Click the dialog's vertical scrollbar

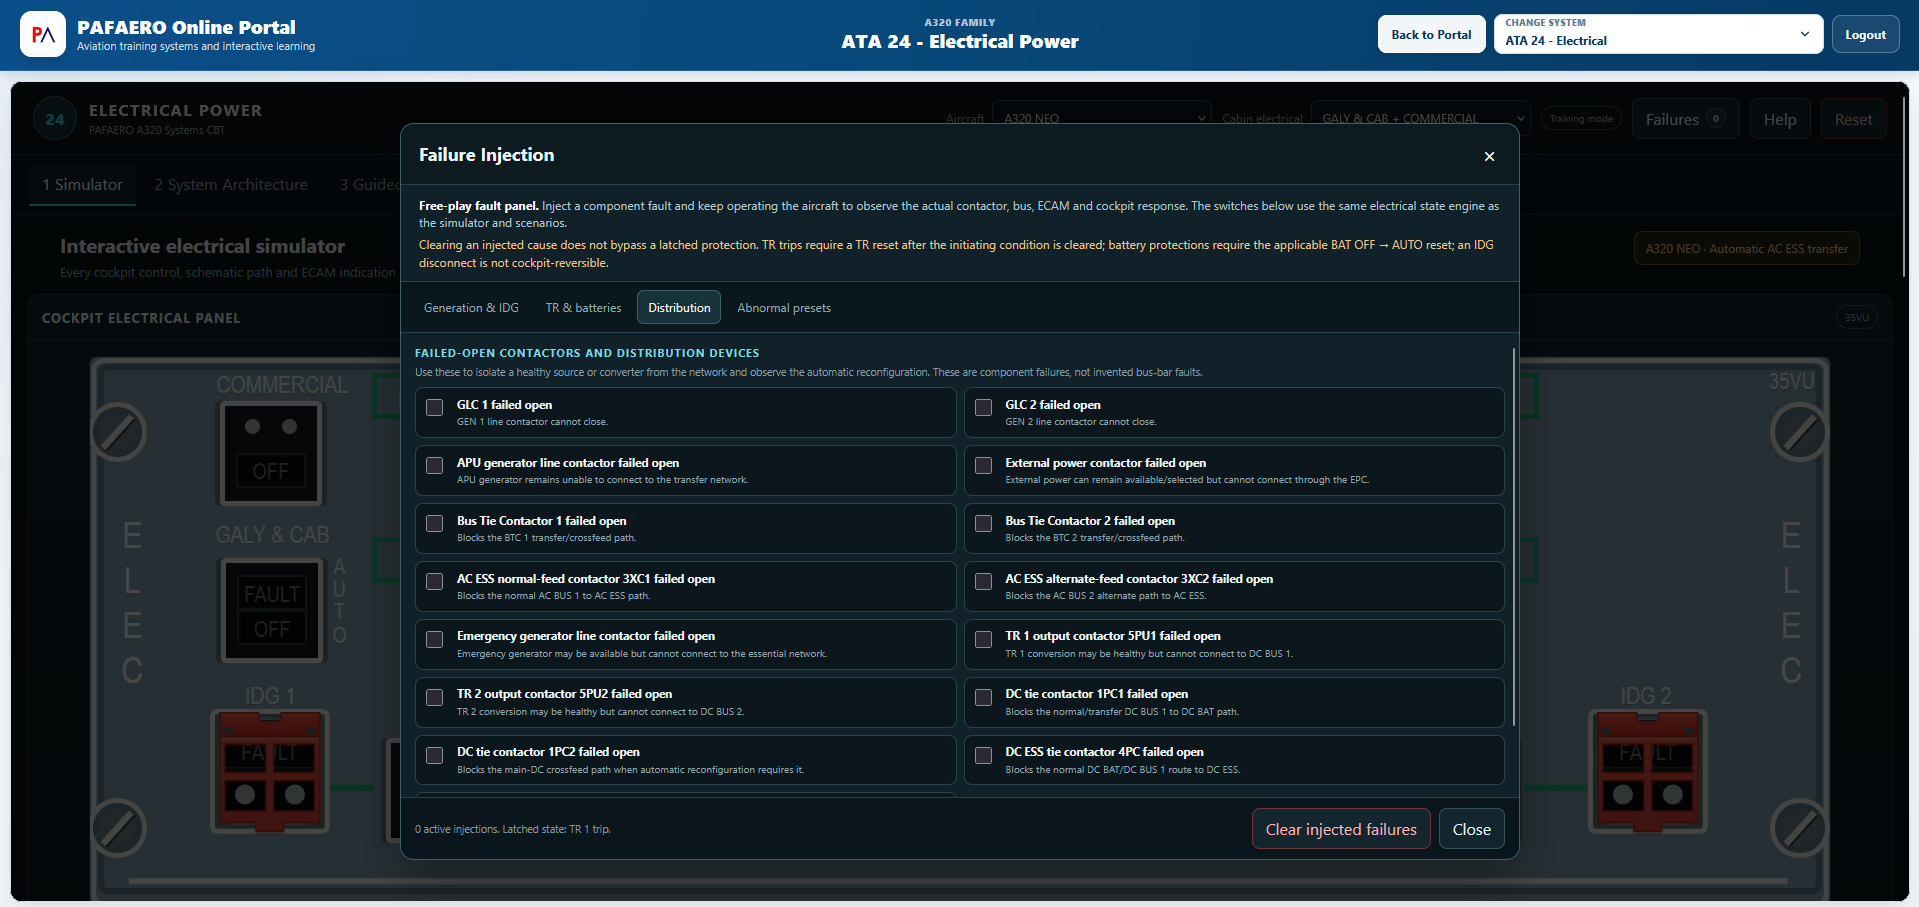[x=1513, y=537]
